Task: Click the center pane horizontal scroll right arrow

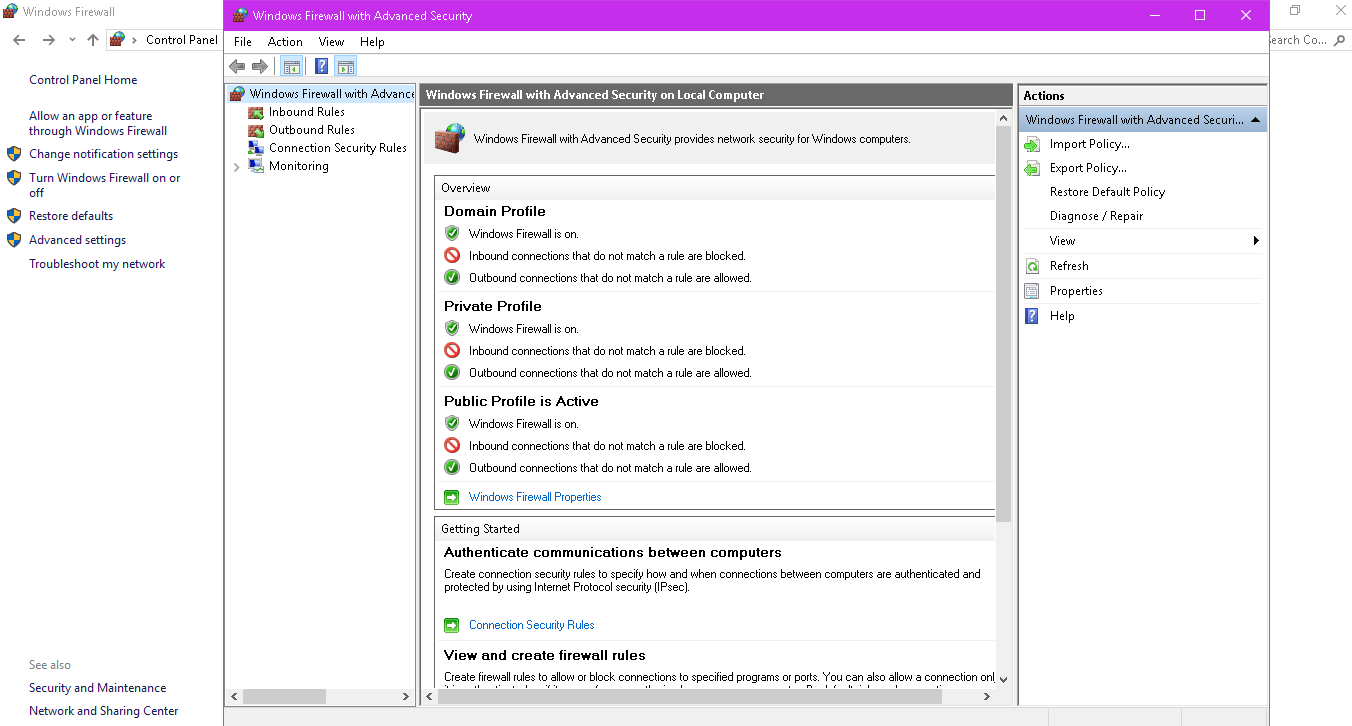Action: 987,696
